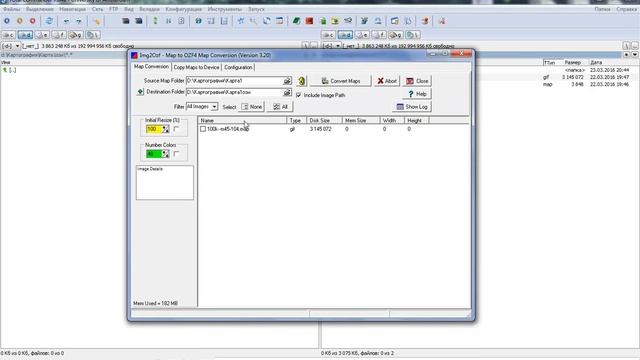Sort map list by Disk Size column
Image resolution: width=640 pixels, height=360 pixels.
pyautogui.click(x=324, y=120)
